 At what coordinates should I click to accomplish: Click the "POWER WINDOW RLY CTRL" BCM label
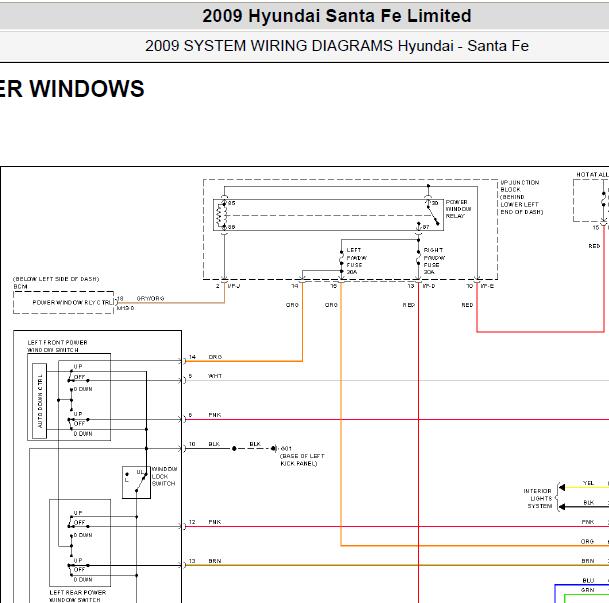click(x=73, y=302)
